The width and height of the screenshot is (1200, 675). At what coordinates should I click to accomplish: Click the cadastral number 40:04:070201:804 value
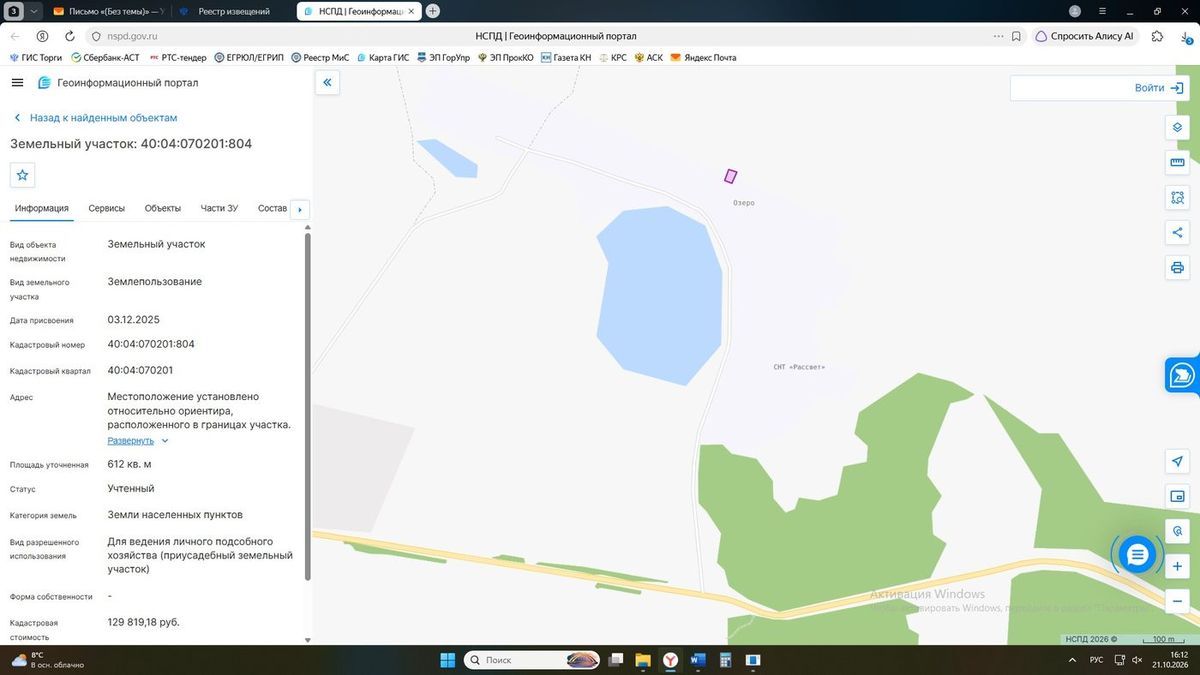pos(151,344)
